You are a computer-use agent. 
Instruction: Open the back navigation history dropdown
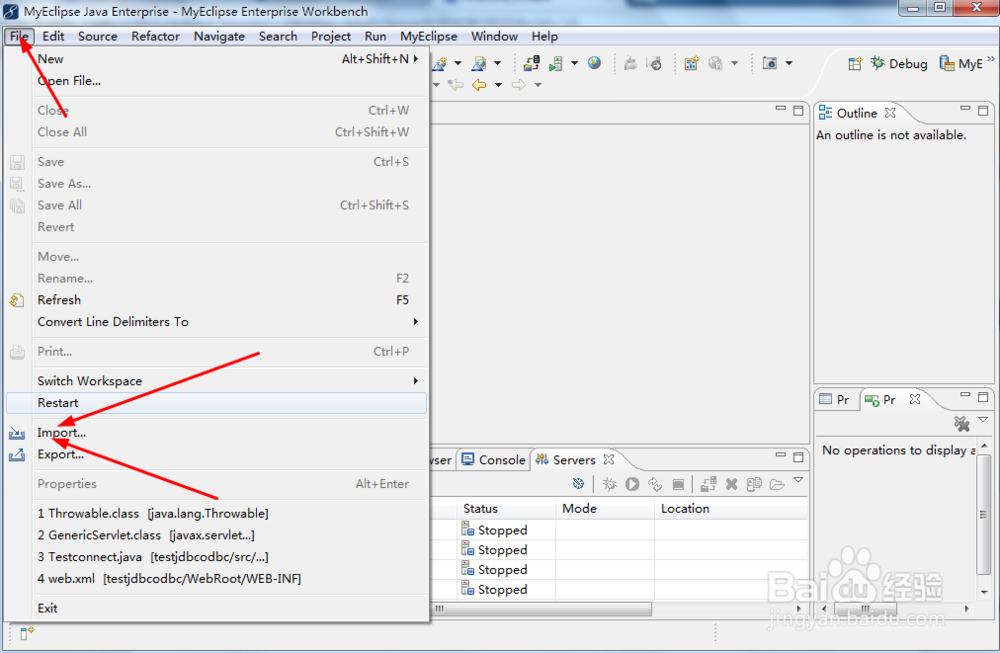pos(498,85)
